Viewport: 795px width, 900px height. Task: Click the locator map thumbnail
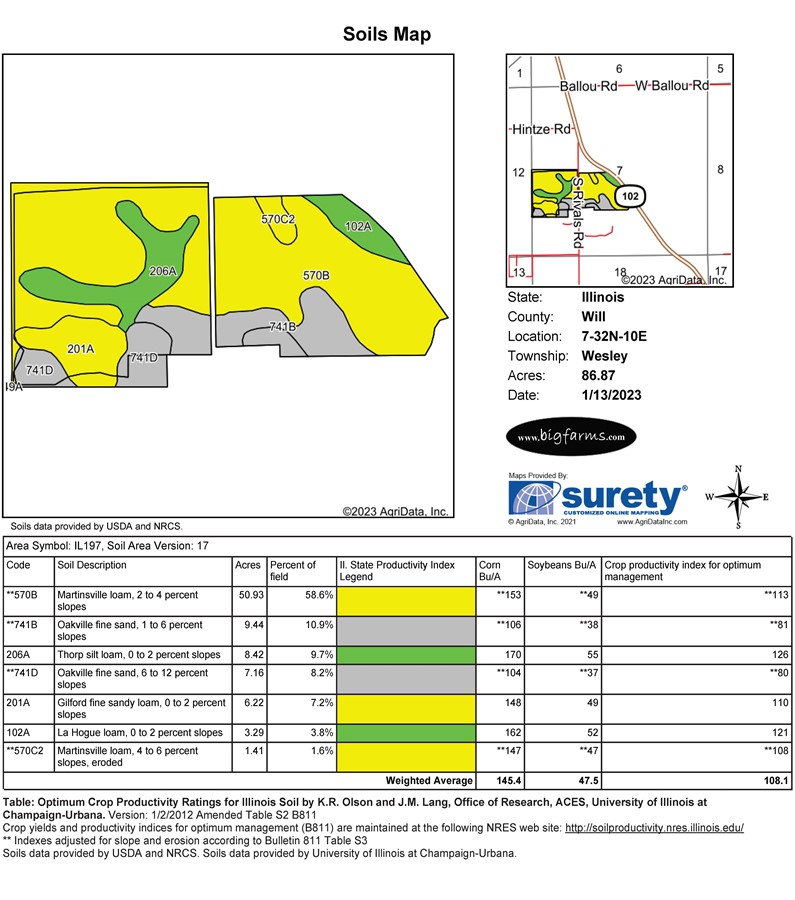pos(620,170)
